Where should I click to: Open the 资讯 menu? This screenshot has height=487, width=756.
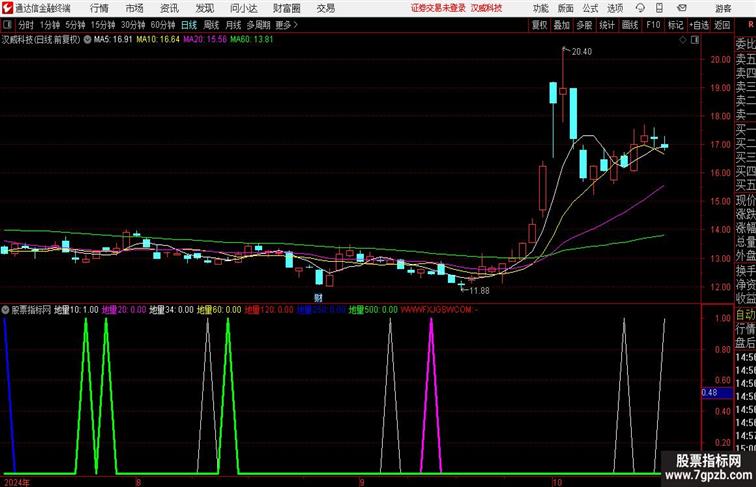[169, 8]
